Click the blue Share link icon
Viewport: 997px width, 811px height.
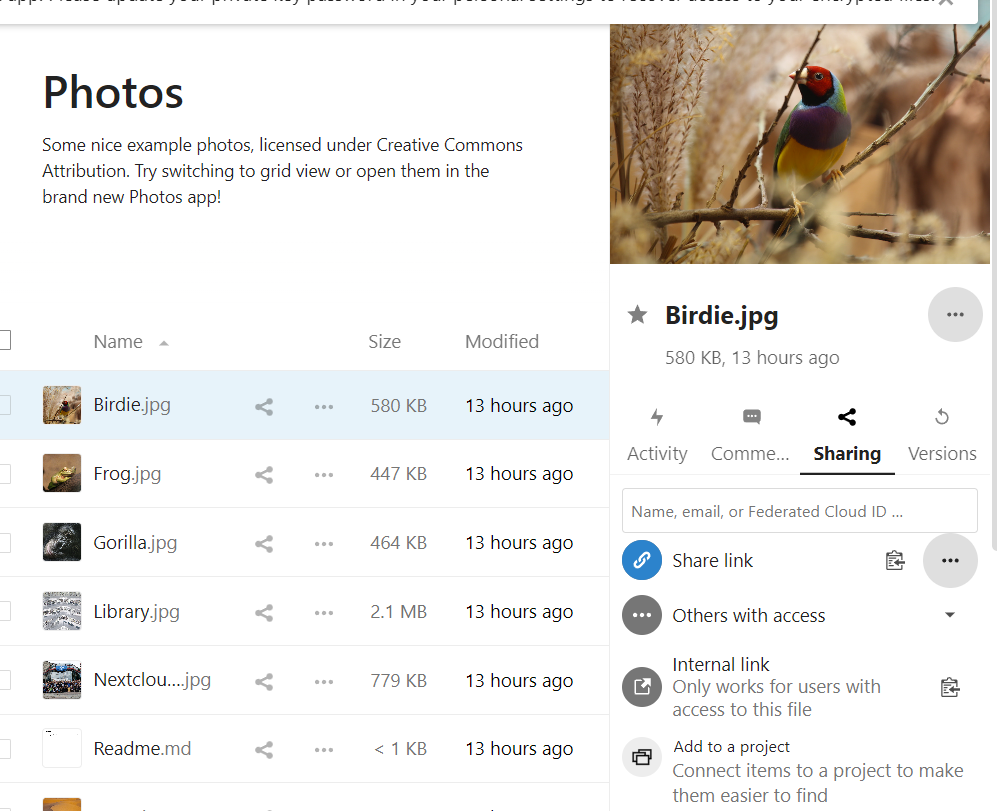coord(642,560)
